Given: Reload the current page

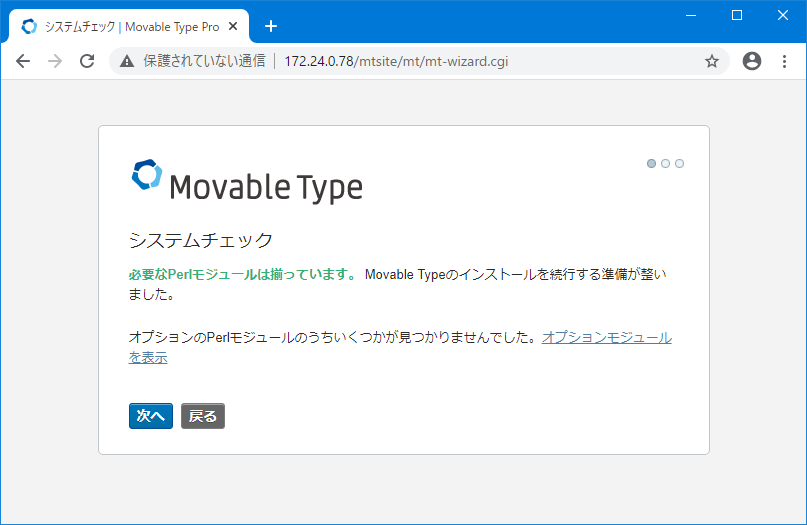Looking at the screenshot, I should tap(87, 61).
